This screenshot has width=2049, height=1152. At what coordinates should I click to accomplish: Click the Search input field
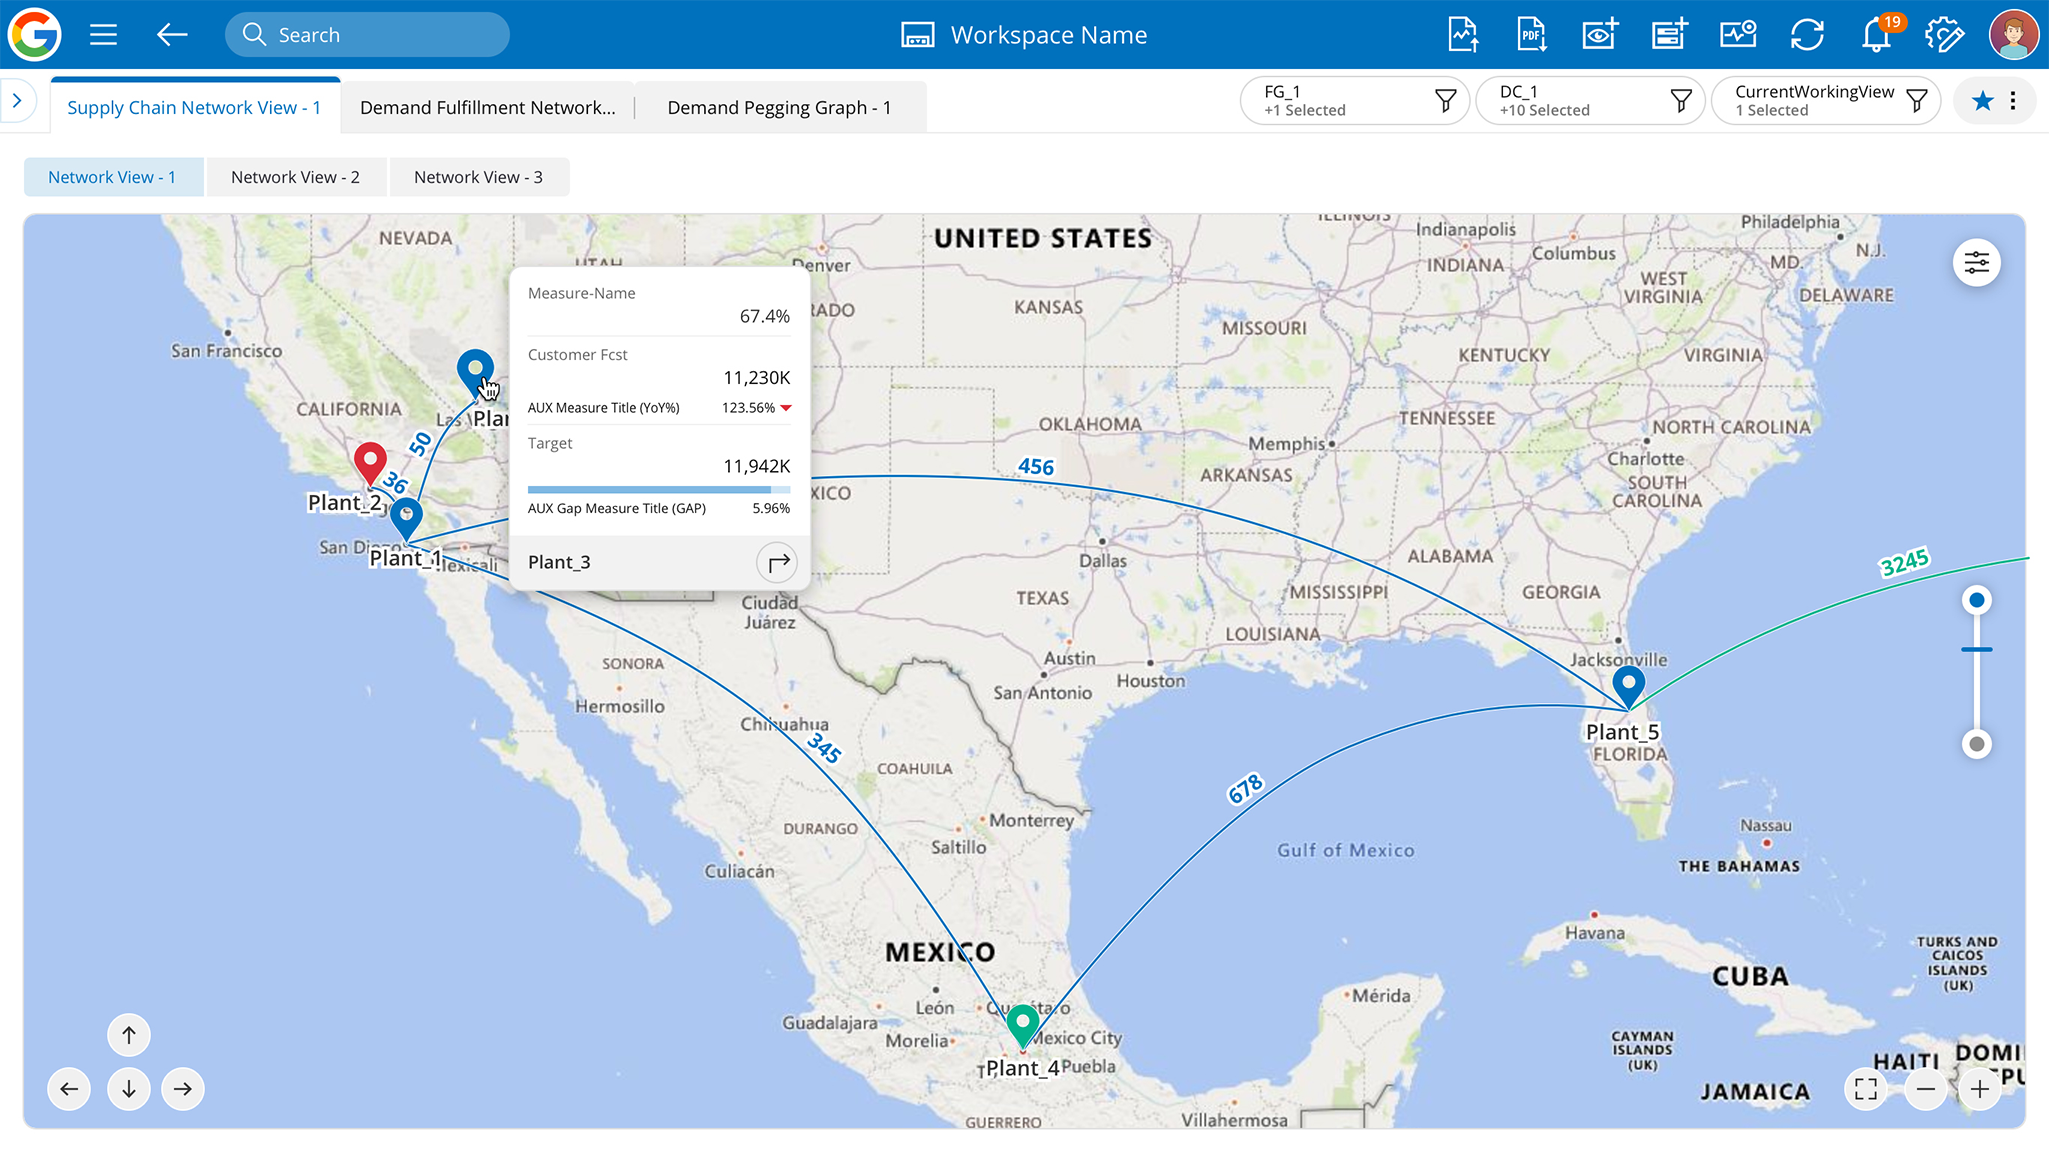[x=367, y=35]
